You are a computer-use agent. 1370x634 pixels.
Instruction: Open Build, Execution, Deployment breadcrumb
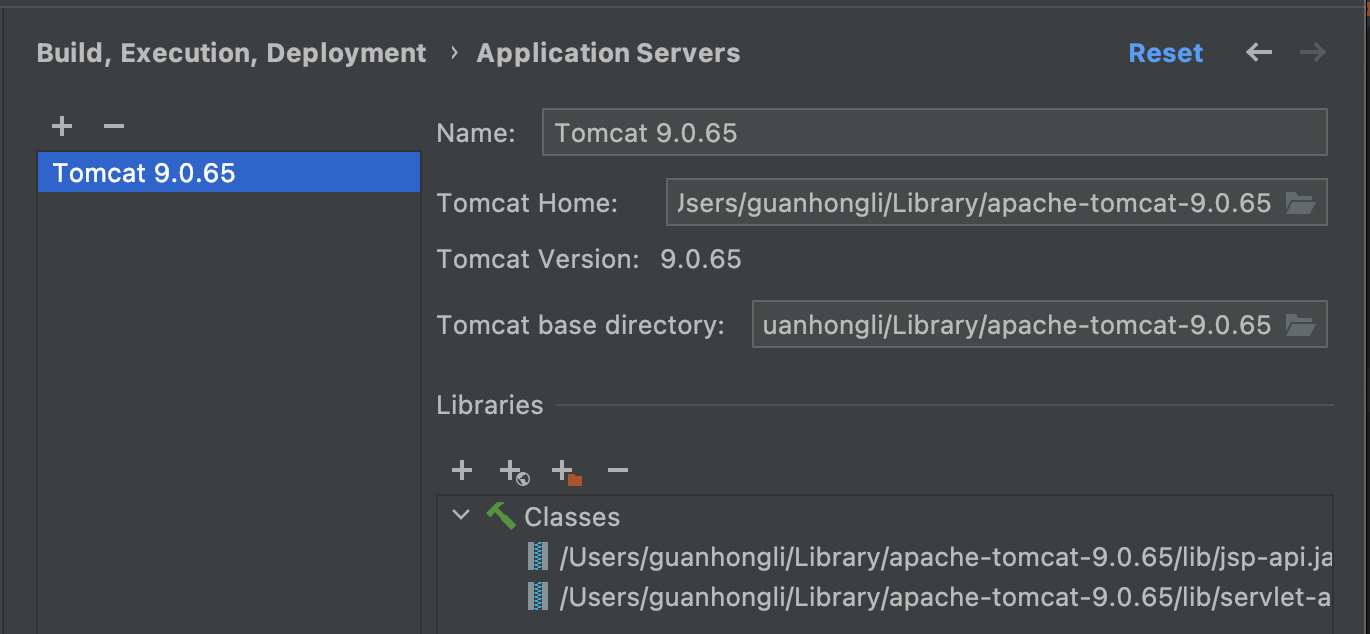pyautogui.click(x=231, y=53)
